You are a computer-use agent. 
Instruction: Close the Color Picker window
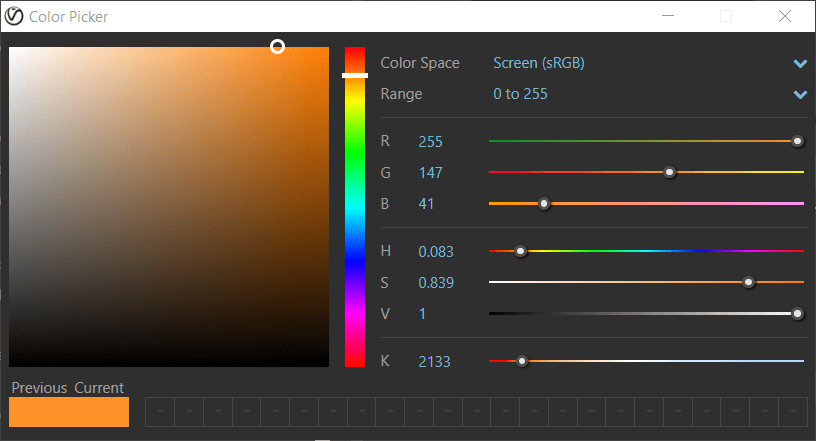[x=785, y=16]
